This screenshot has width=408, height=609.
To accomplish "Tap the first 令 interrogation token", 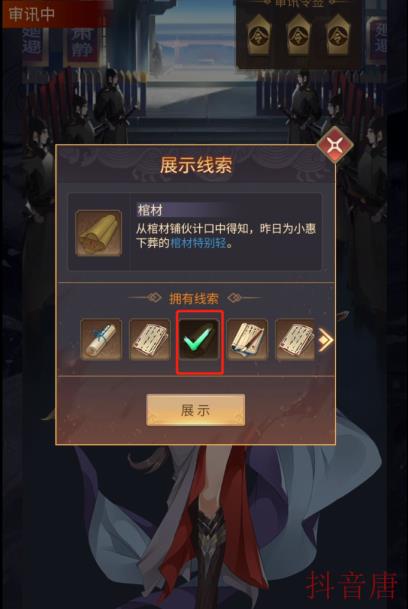I will (258, 35).
